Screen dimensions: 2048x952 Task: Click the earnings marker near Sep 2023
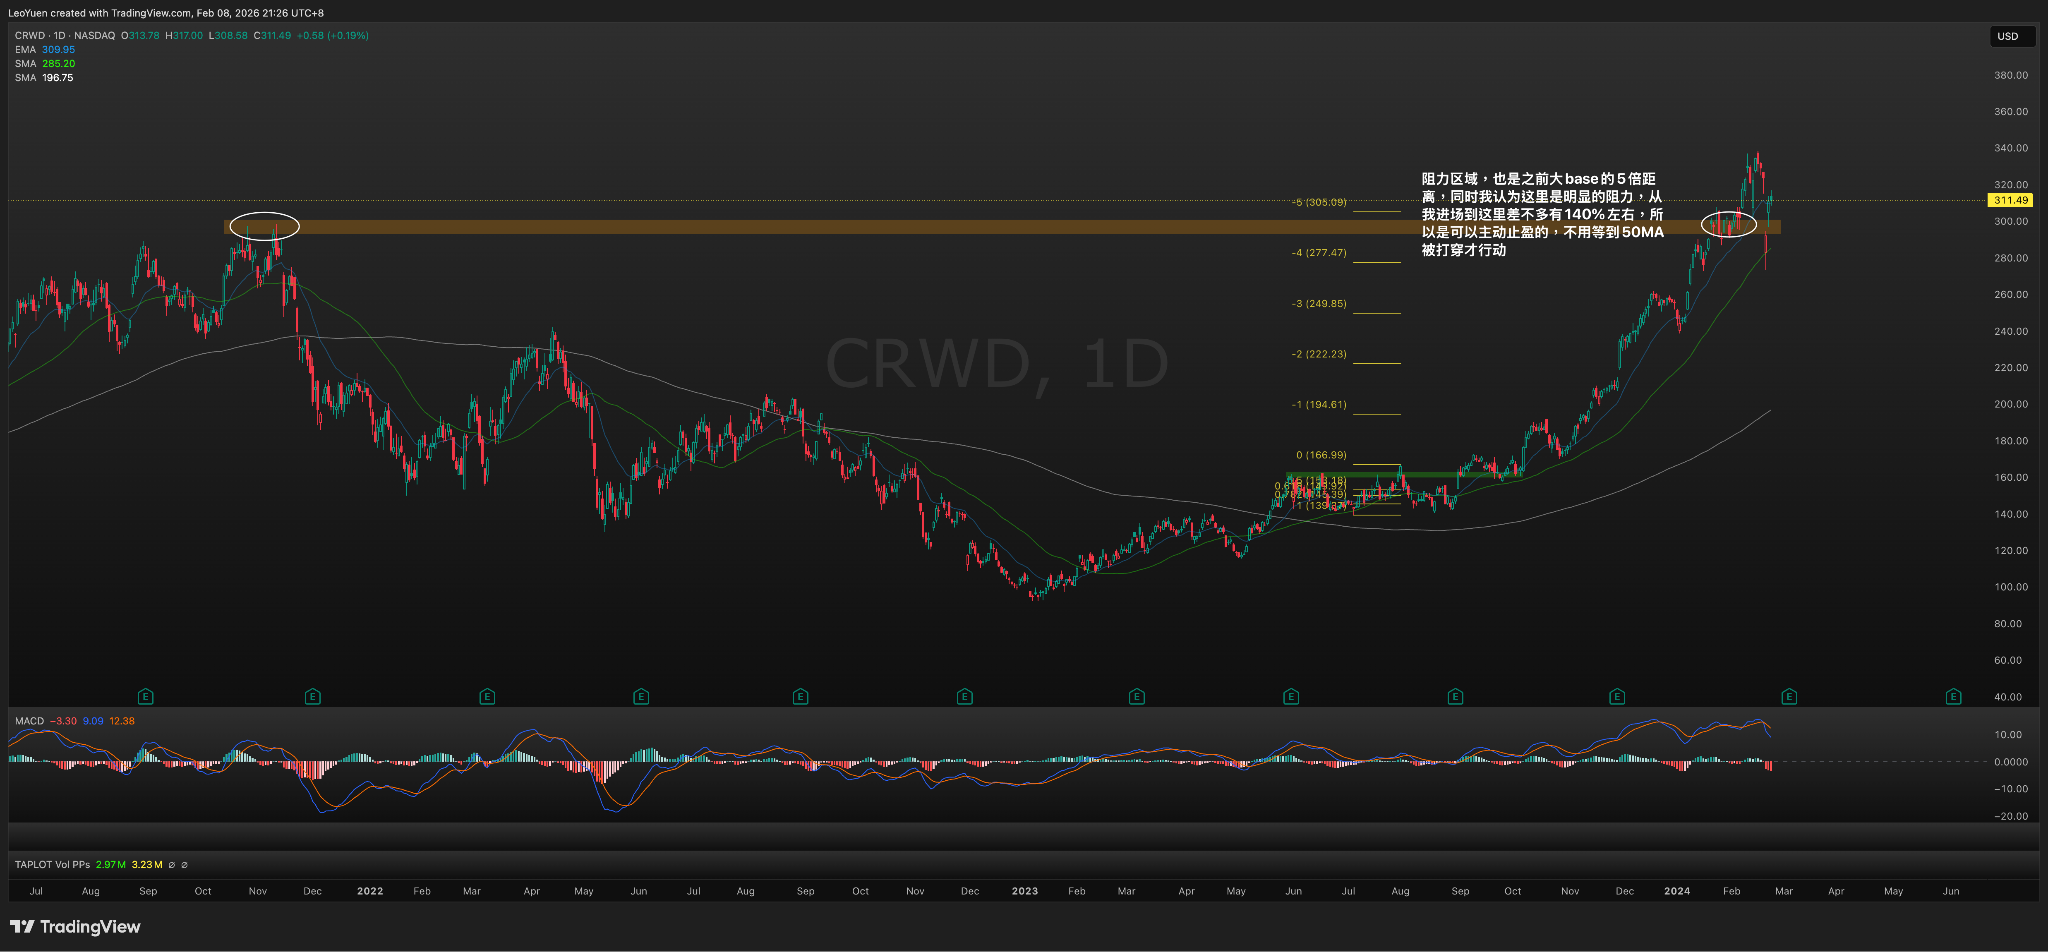click(x=1455, y=696)
